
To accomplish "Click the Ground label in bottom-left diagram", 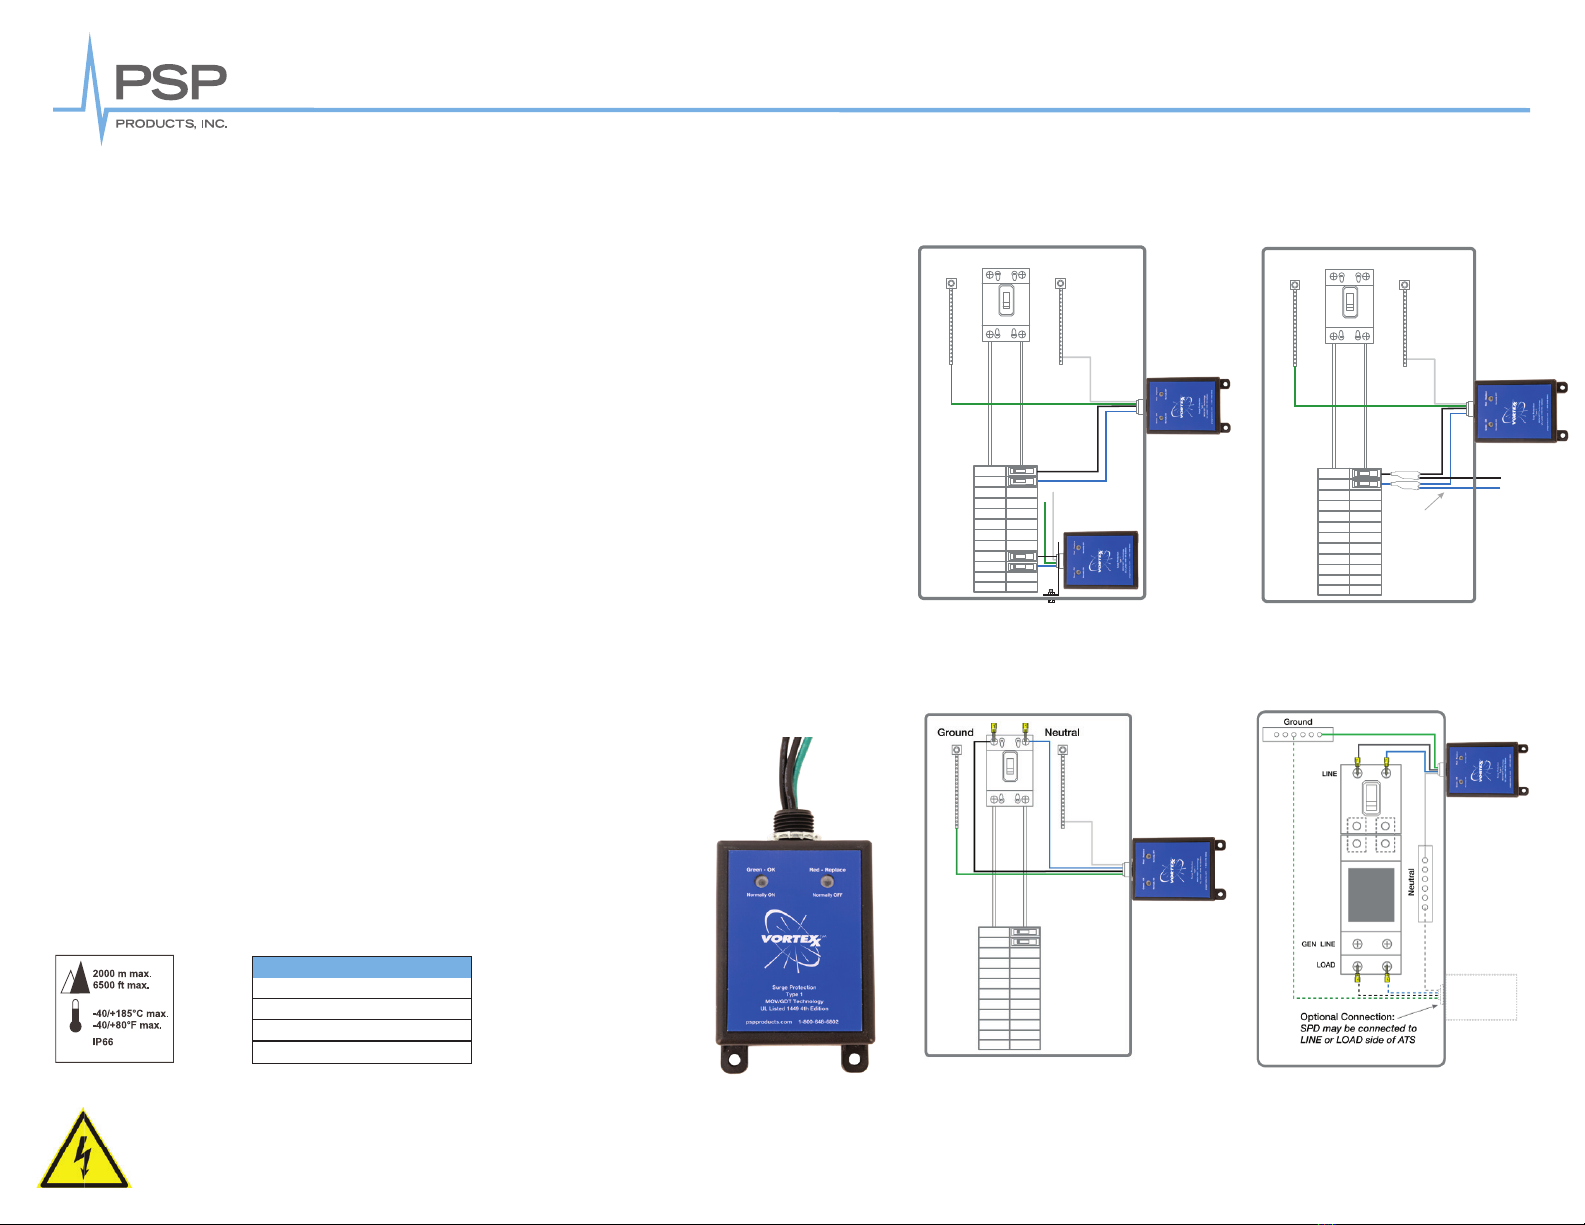I will tap(955, 732).
